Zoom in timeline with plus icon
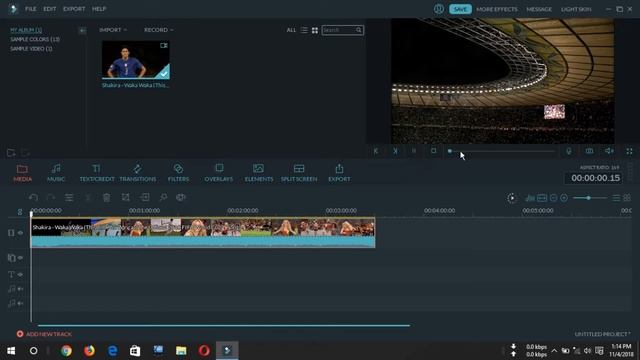The height and width of the screenshot is (360, 640). pyautogui.click(x=564, y=198)
